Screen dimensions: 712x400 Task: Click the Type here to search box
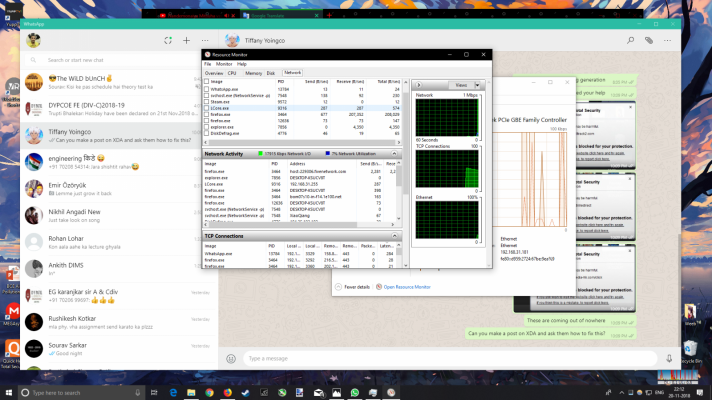click(82, 393)
